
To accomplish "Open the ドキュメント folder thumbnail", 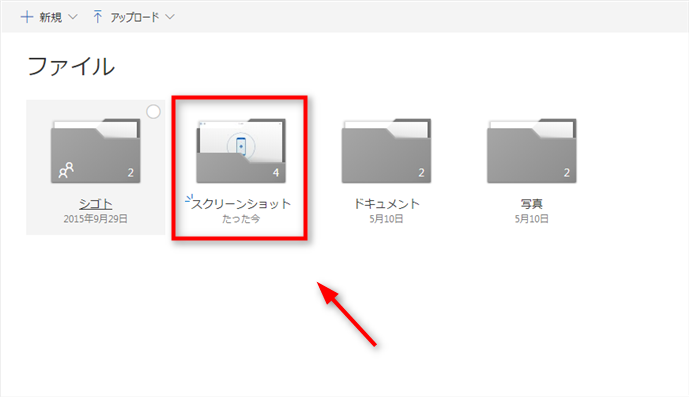I will click(386, 150).
